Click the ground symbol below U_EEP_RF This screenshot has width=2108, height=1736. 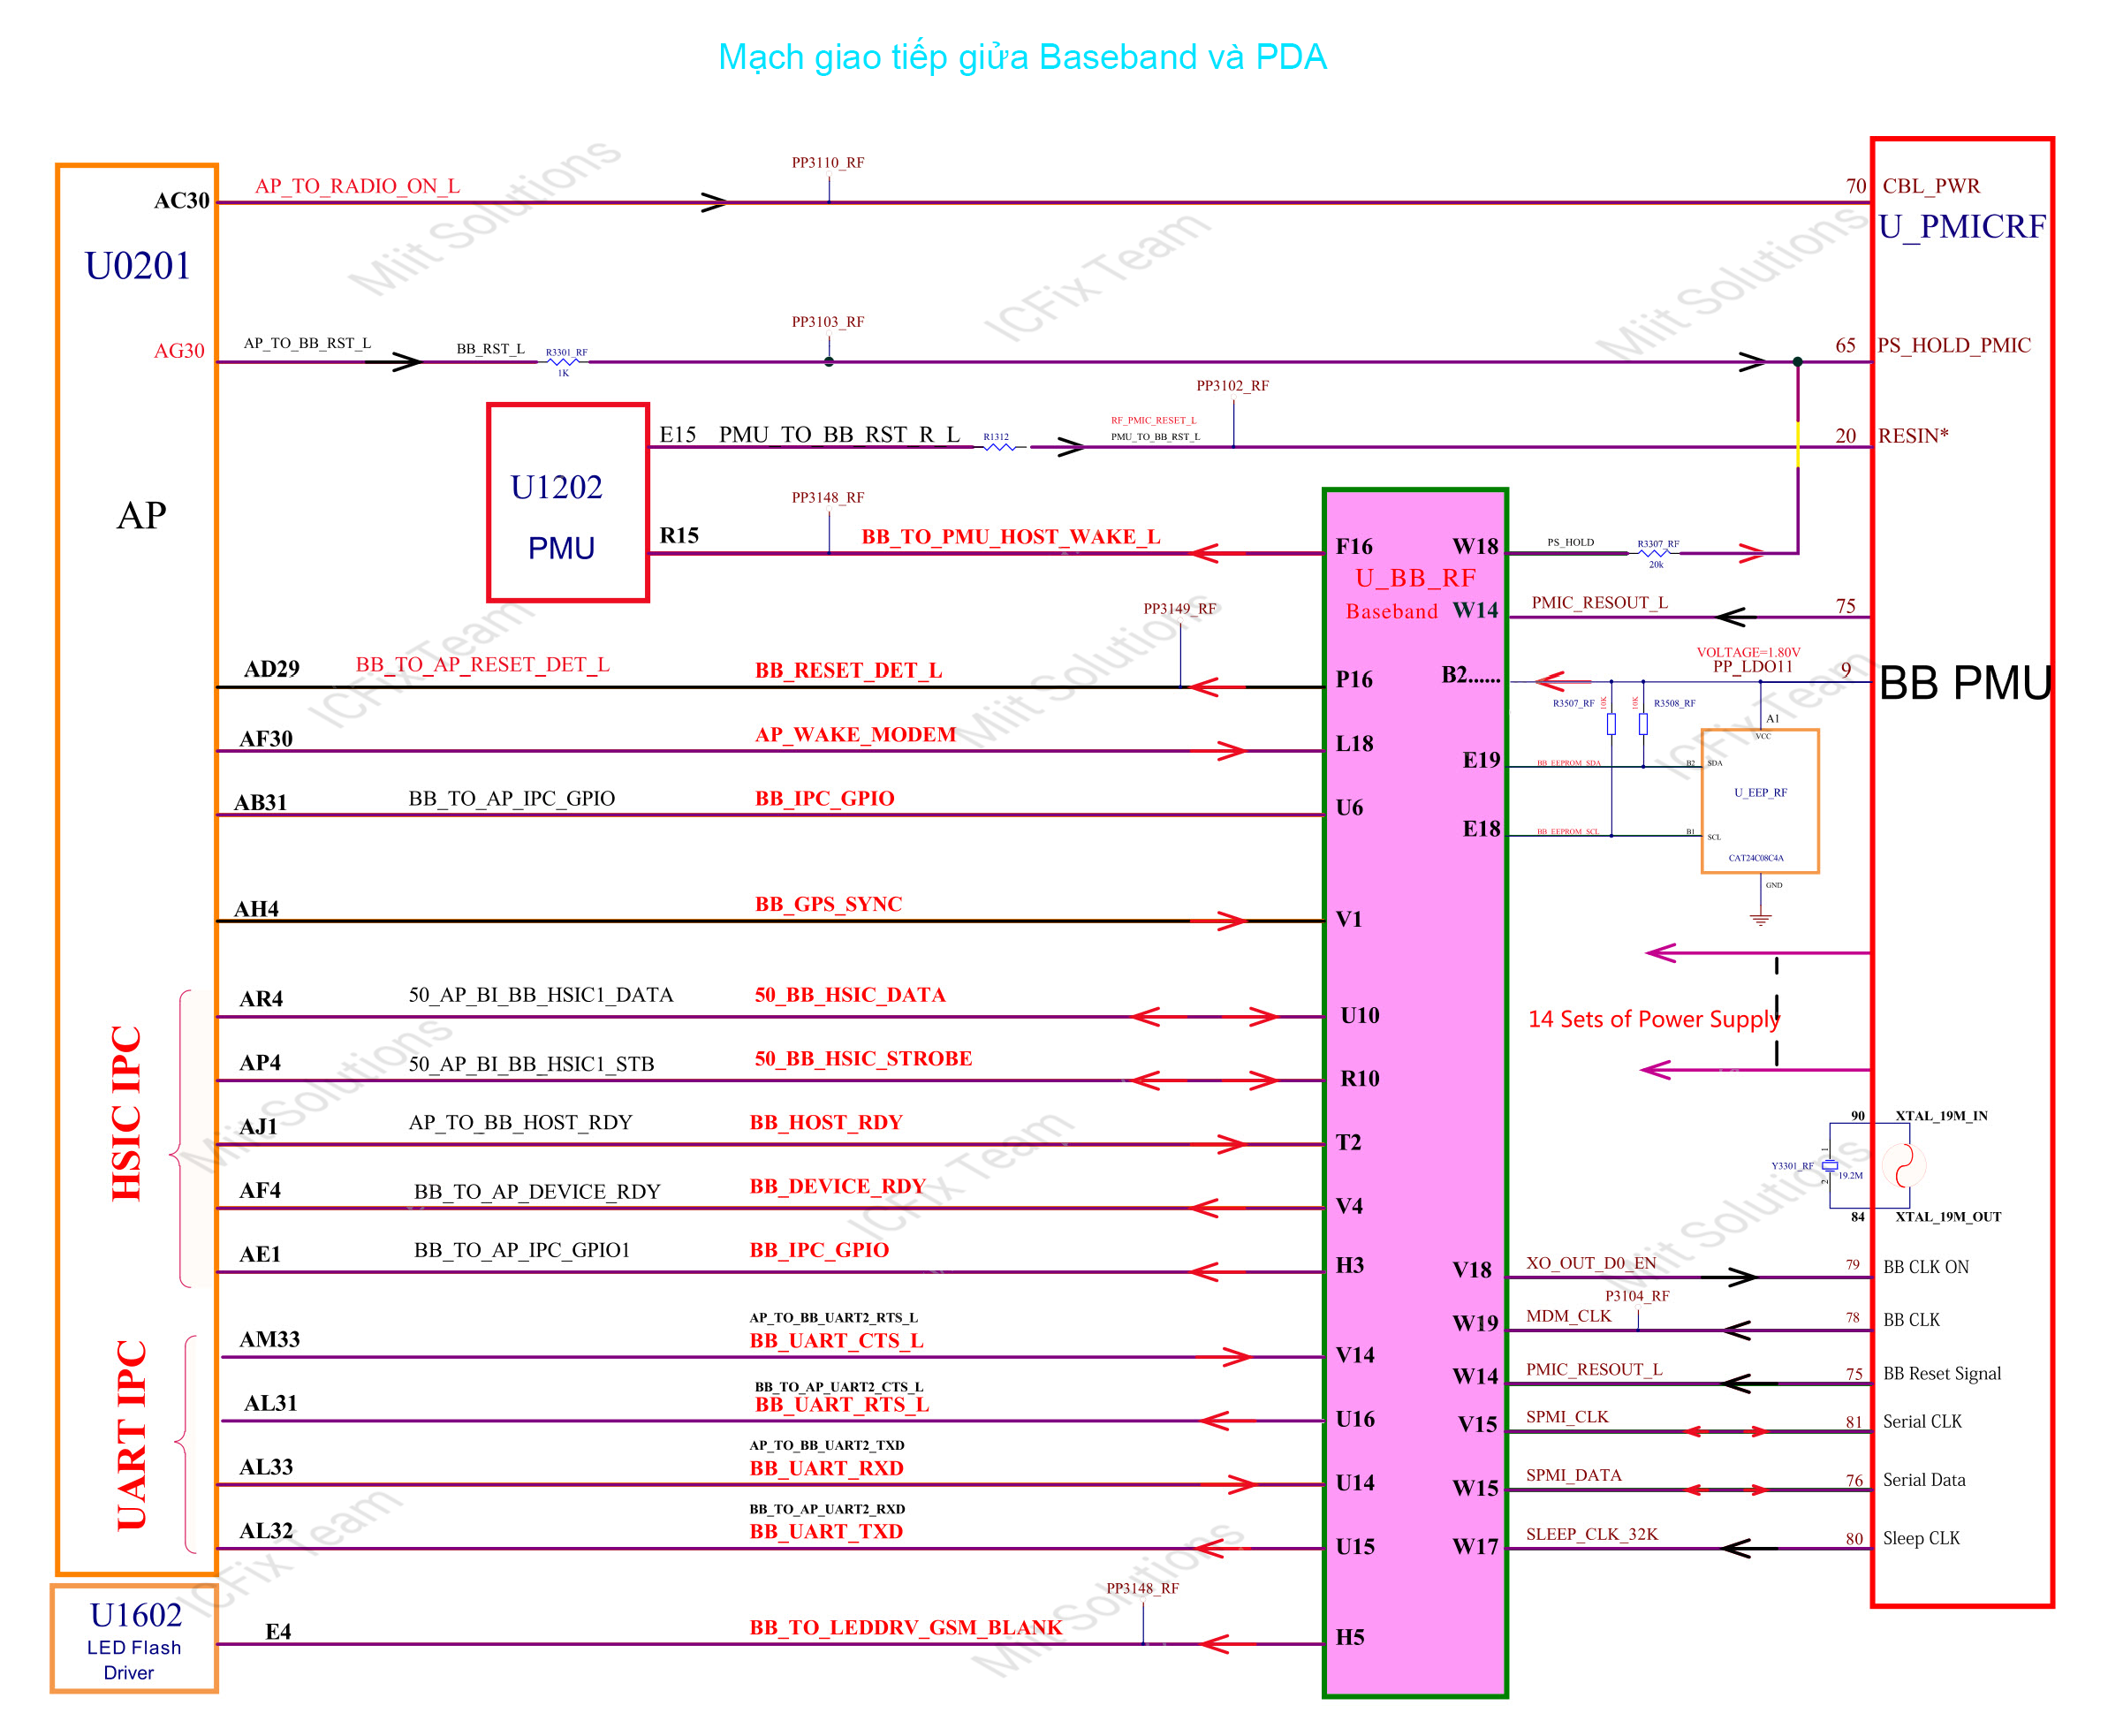1760,918
